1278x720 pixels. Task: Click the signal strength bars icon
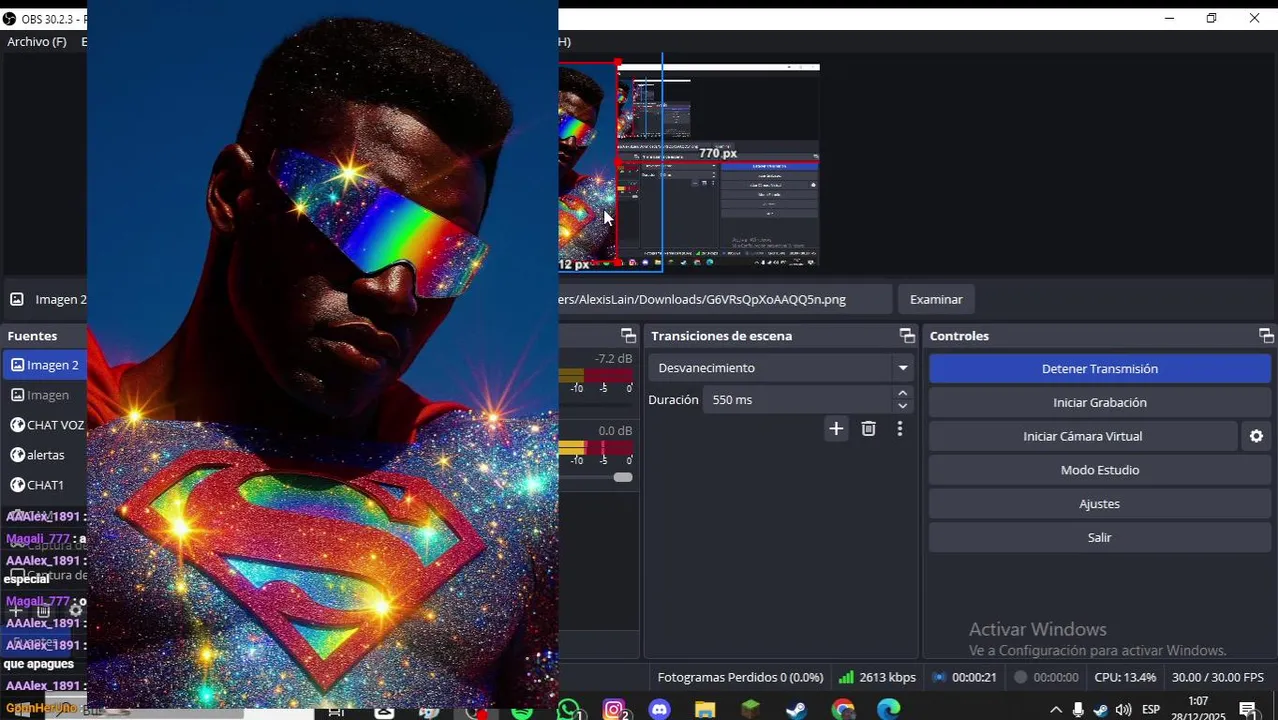[x=846, y=678]
